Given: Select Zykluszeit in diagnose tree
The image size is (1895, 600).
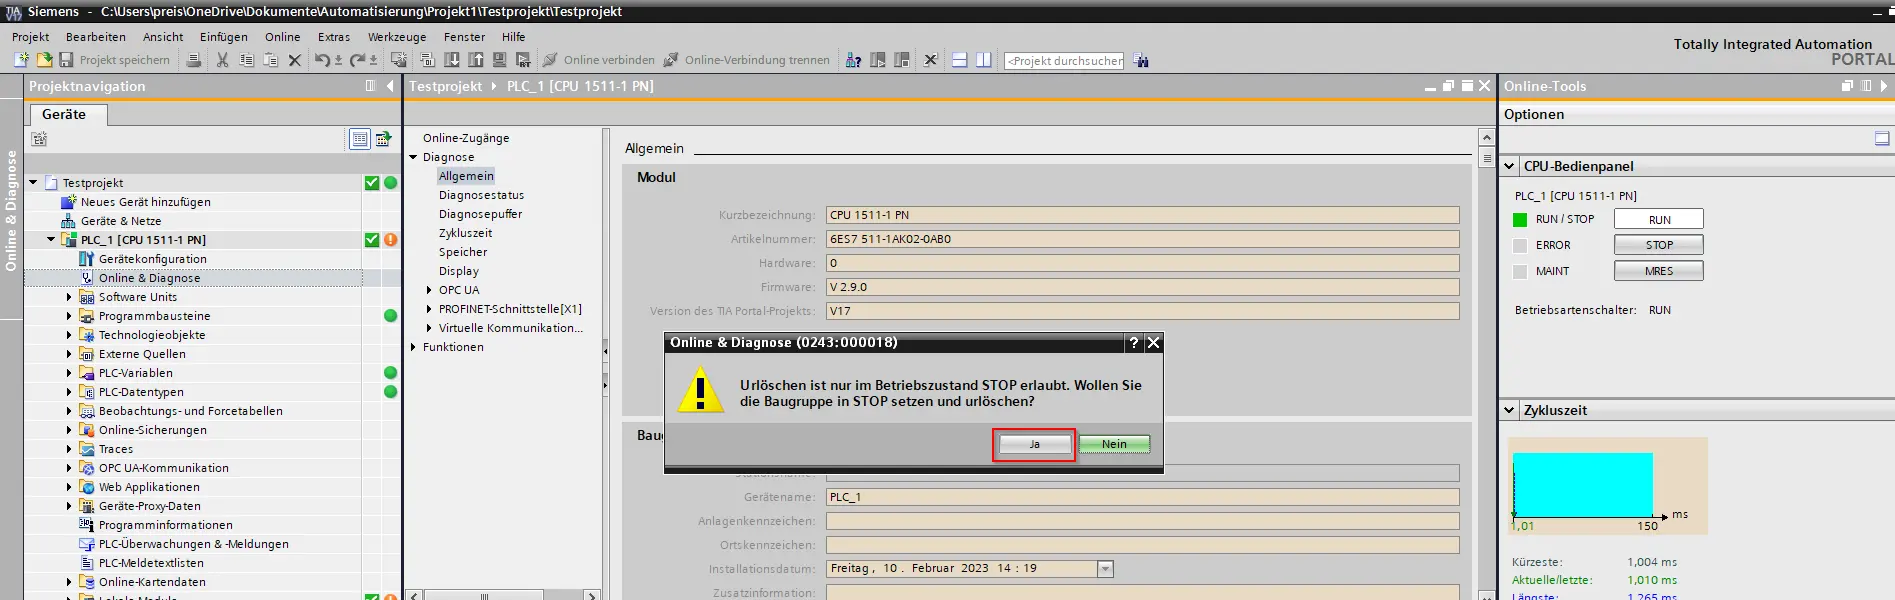Looking at the screenshot, I should tap(465, 233).
